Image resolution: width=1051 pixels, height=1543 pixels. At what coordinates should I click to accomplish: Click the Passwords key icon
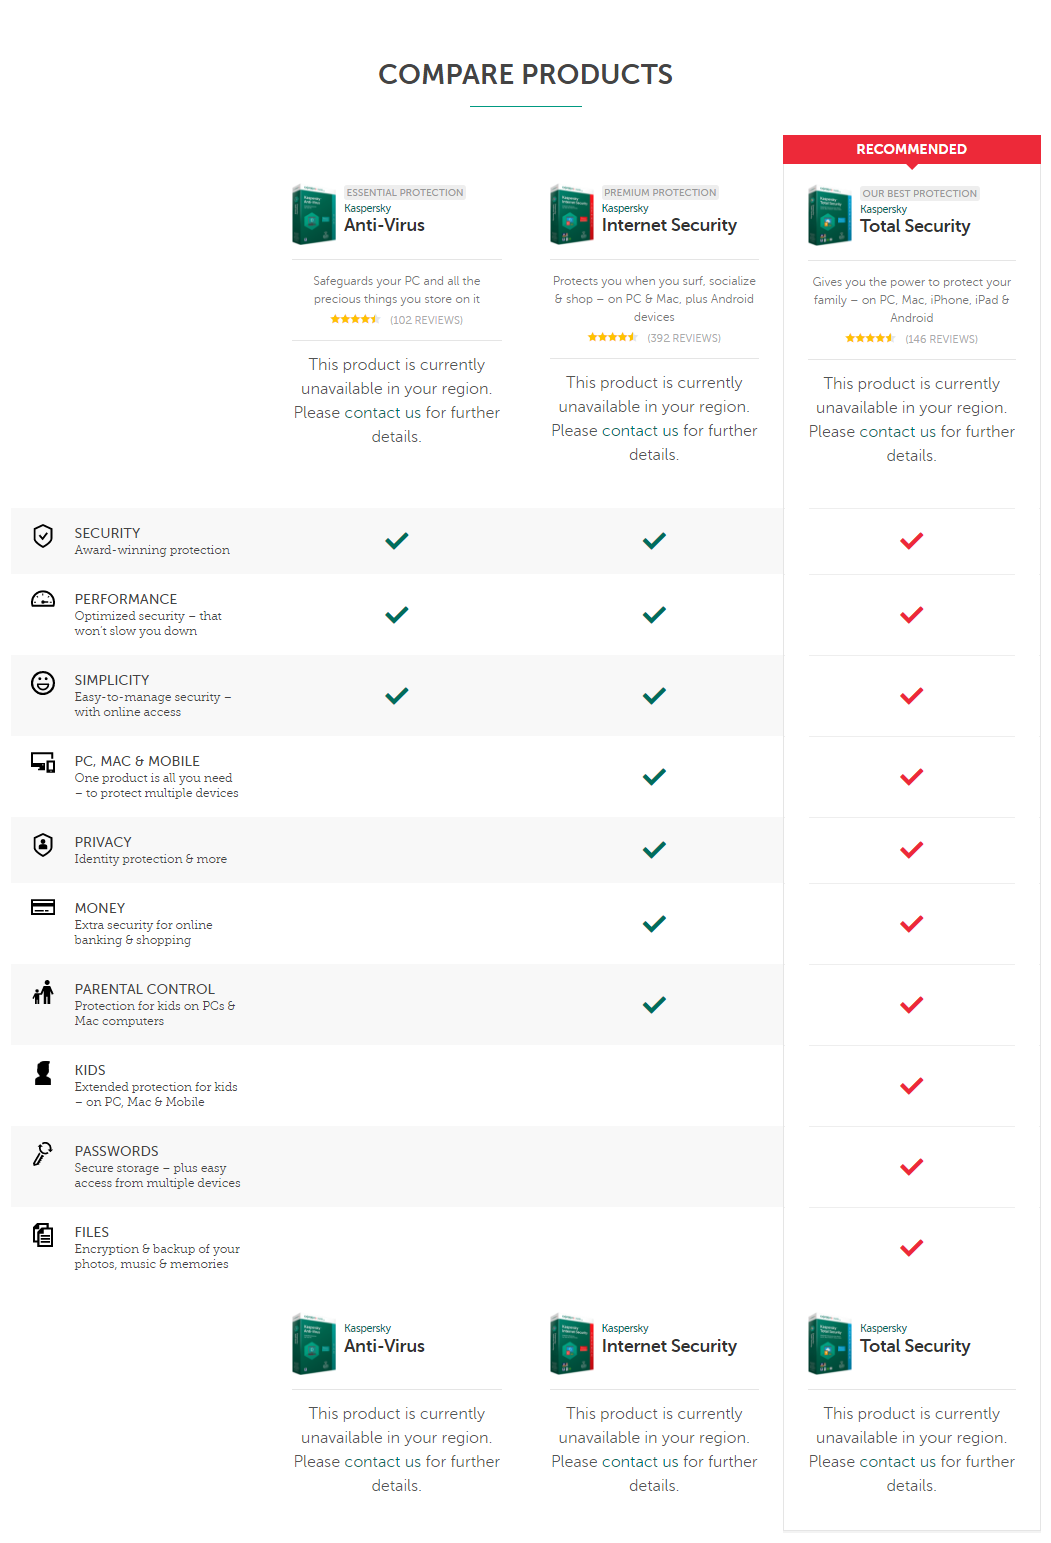pos(43,1154)
